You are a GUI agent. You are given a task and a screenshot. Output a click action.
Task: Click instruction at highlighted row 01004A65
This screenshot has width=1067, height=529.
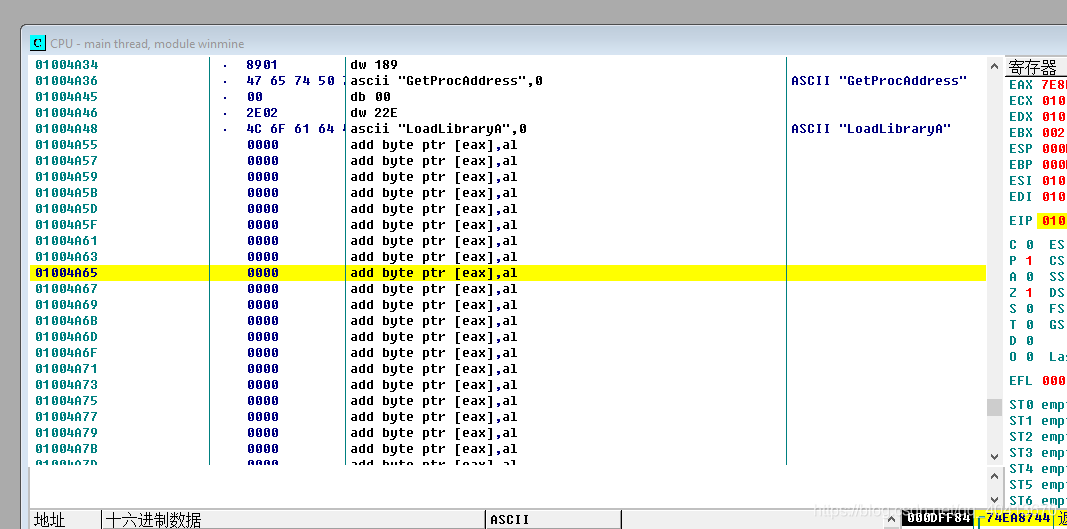pos(434,273)
